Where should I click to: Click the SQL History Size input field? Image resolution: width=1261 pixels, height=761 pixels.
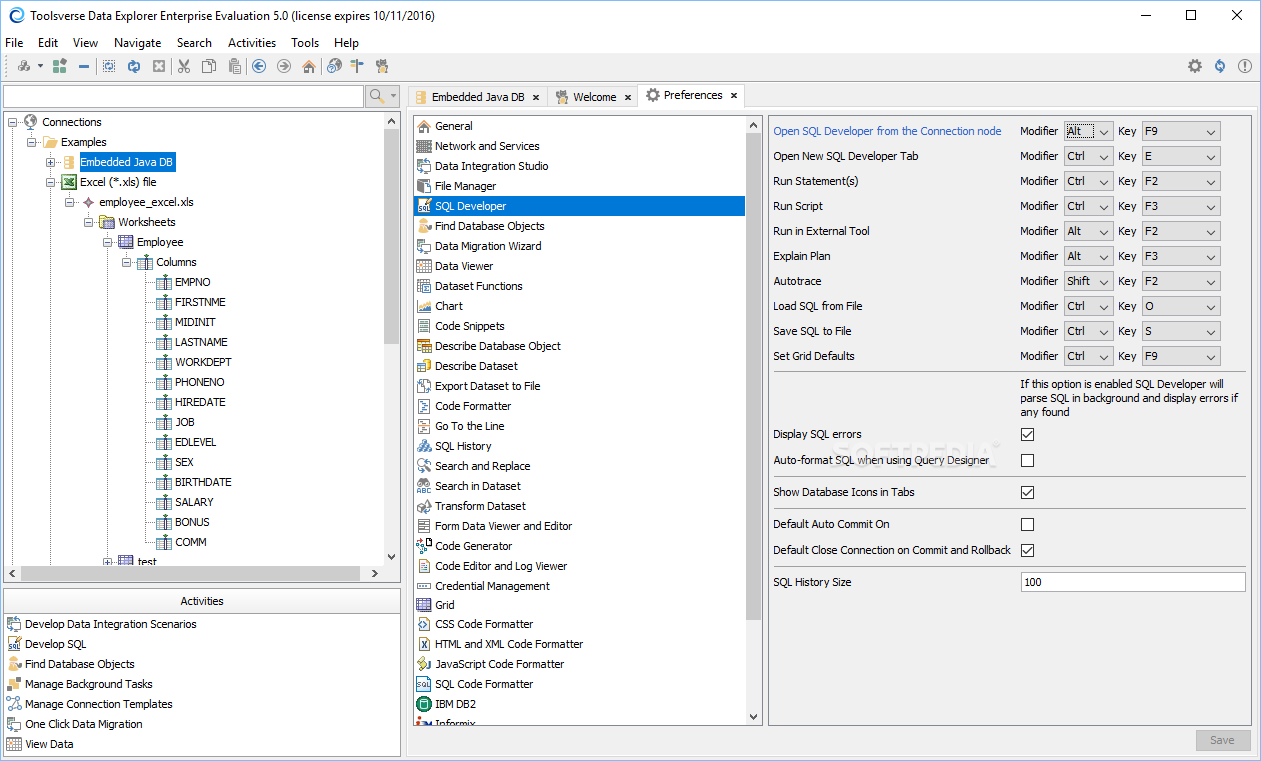[x=1133, y=582]
